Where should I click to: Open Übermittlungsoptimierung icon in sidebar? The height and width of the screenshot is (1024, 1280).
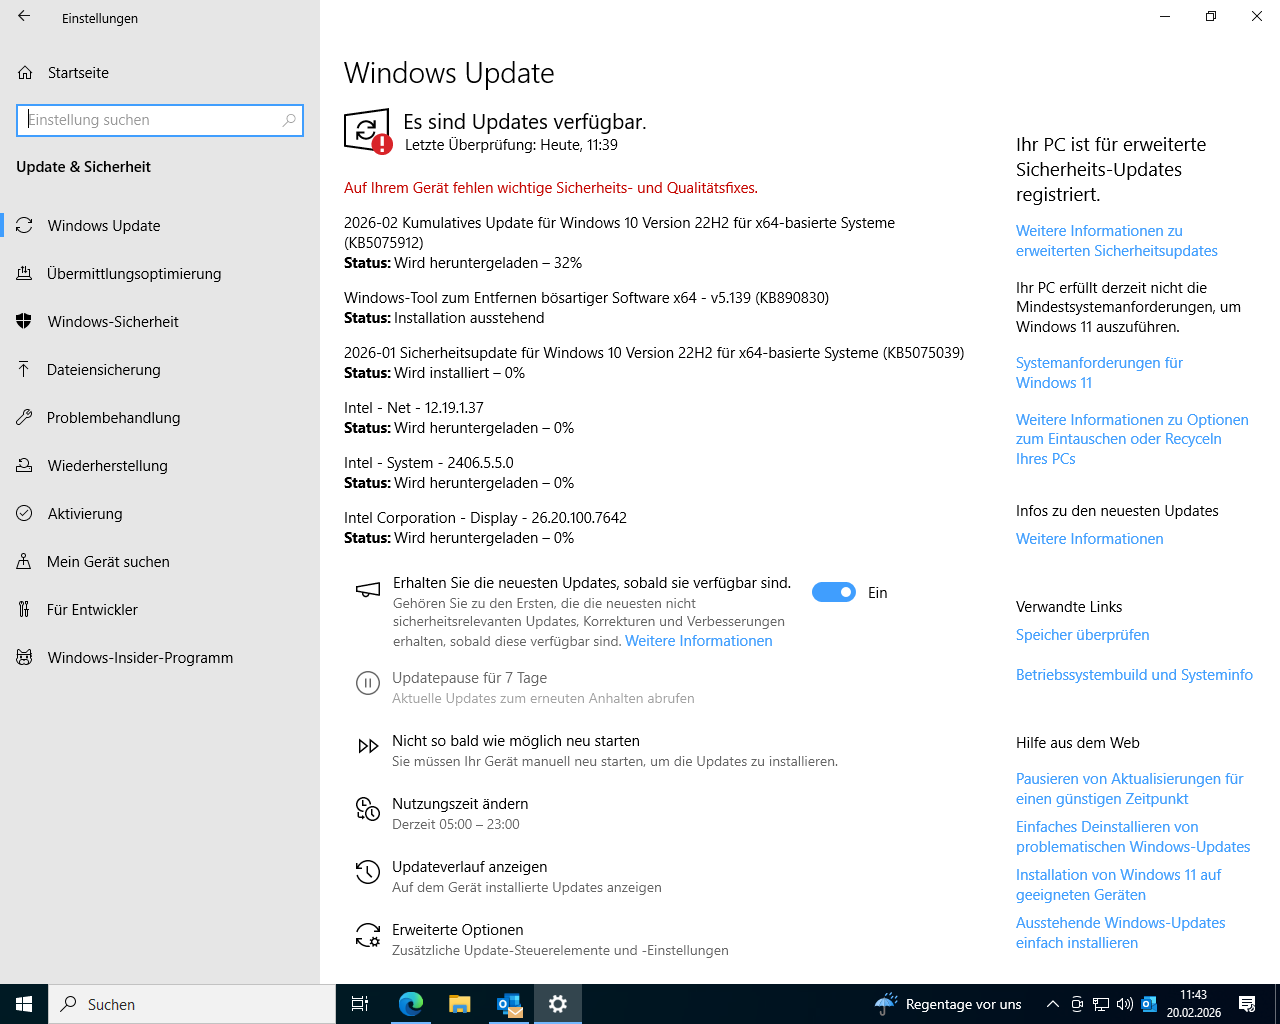(x=25, y=273)
